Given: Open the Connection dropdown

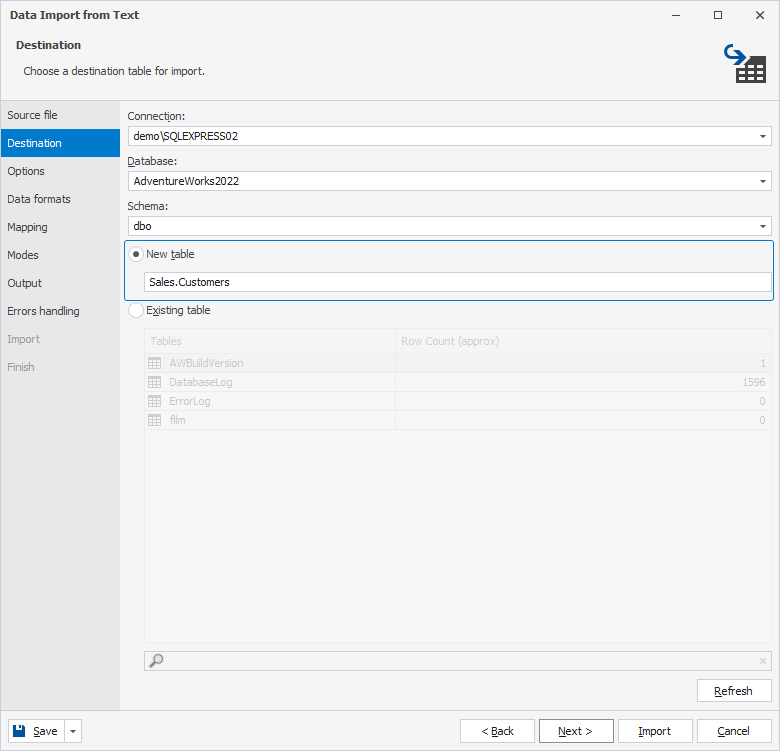Looking at the screenshot, I should click(763, 136).
